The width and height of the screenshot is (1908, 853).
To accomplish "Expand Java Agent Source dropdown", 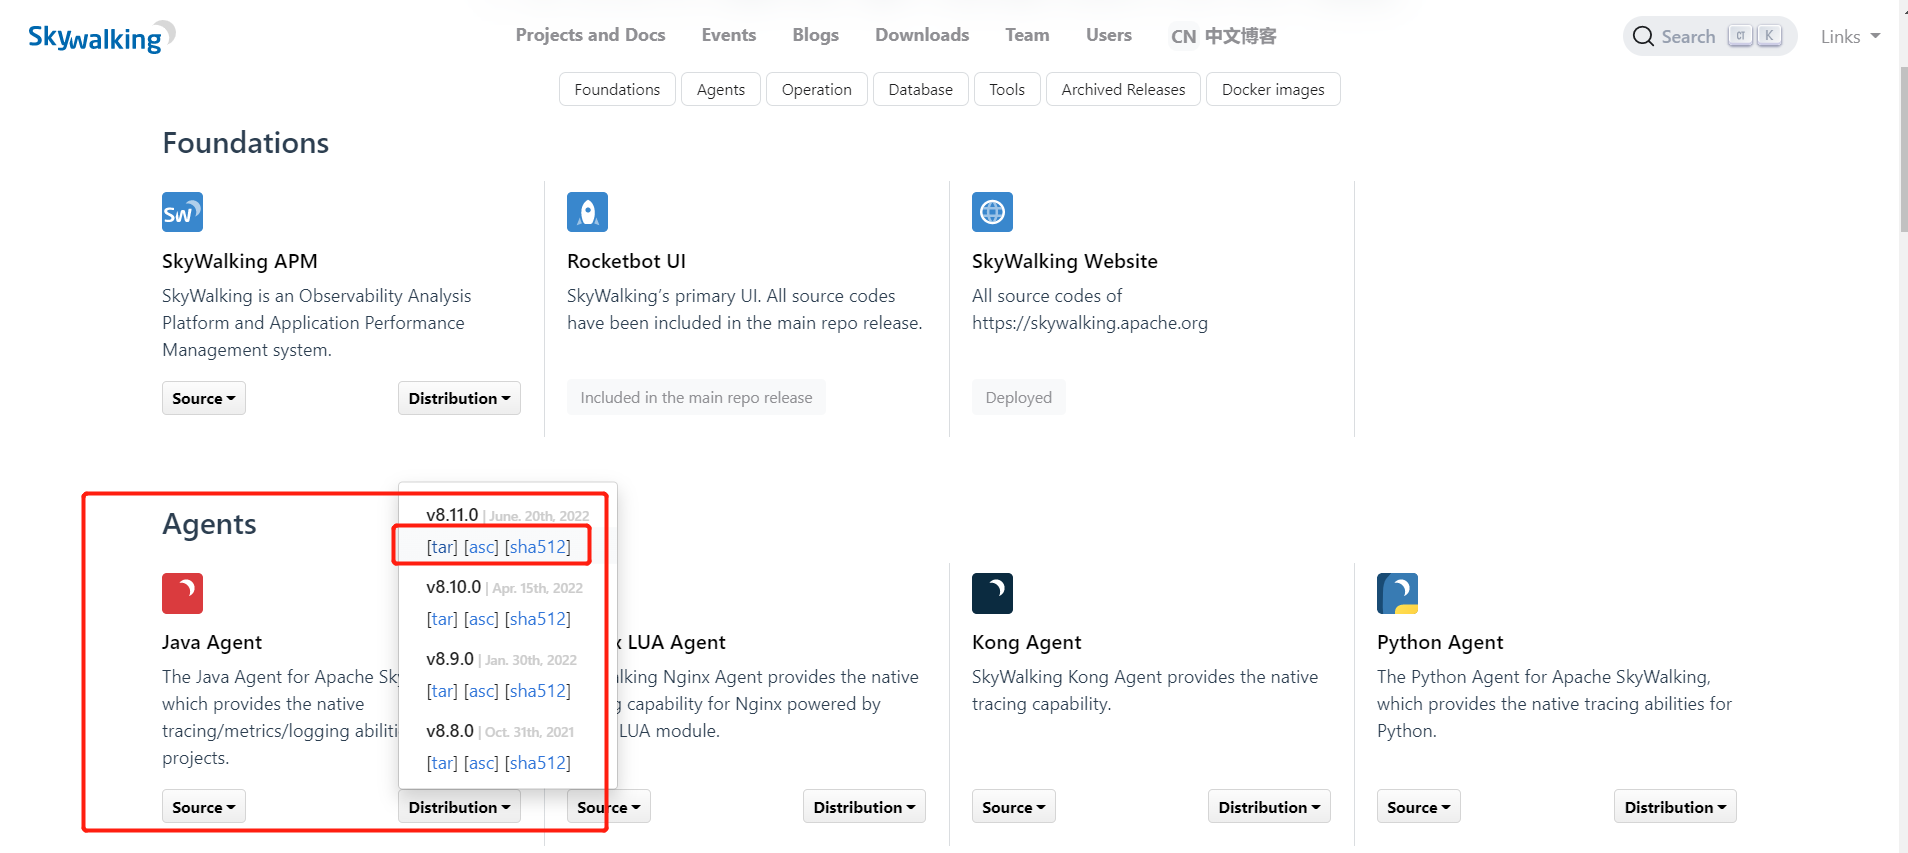I will pos(203,807).
